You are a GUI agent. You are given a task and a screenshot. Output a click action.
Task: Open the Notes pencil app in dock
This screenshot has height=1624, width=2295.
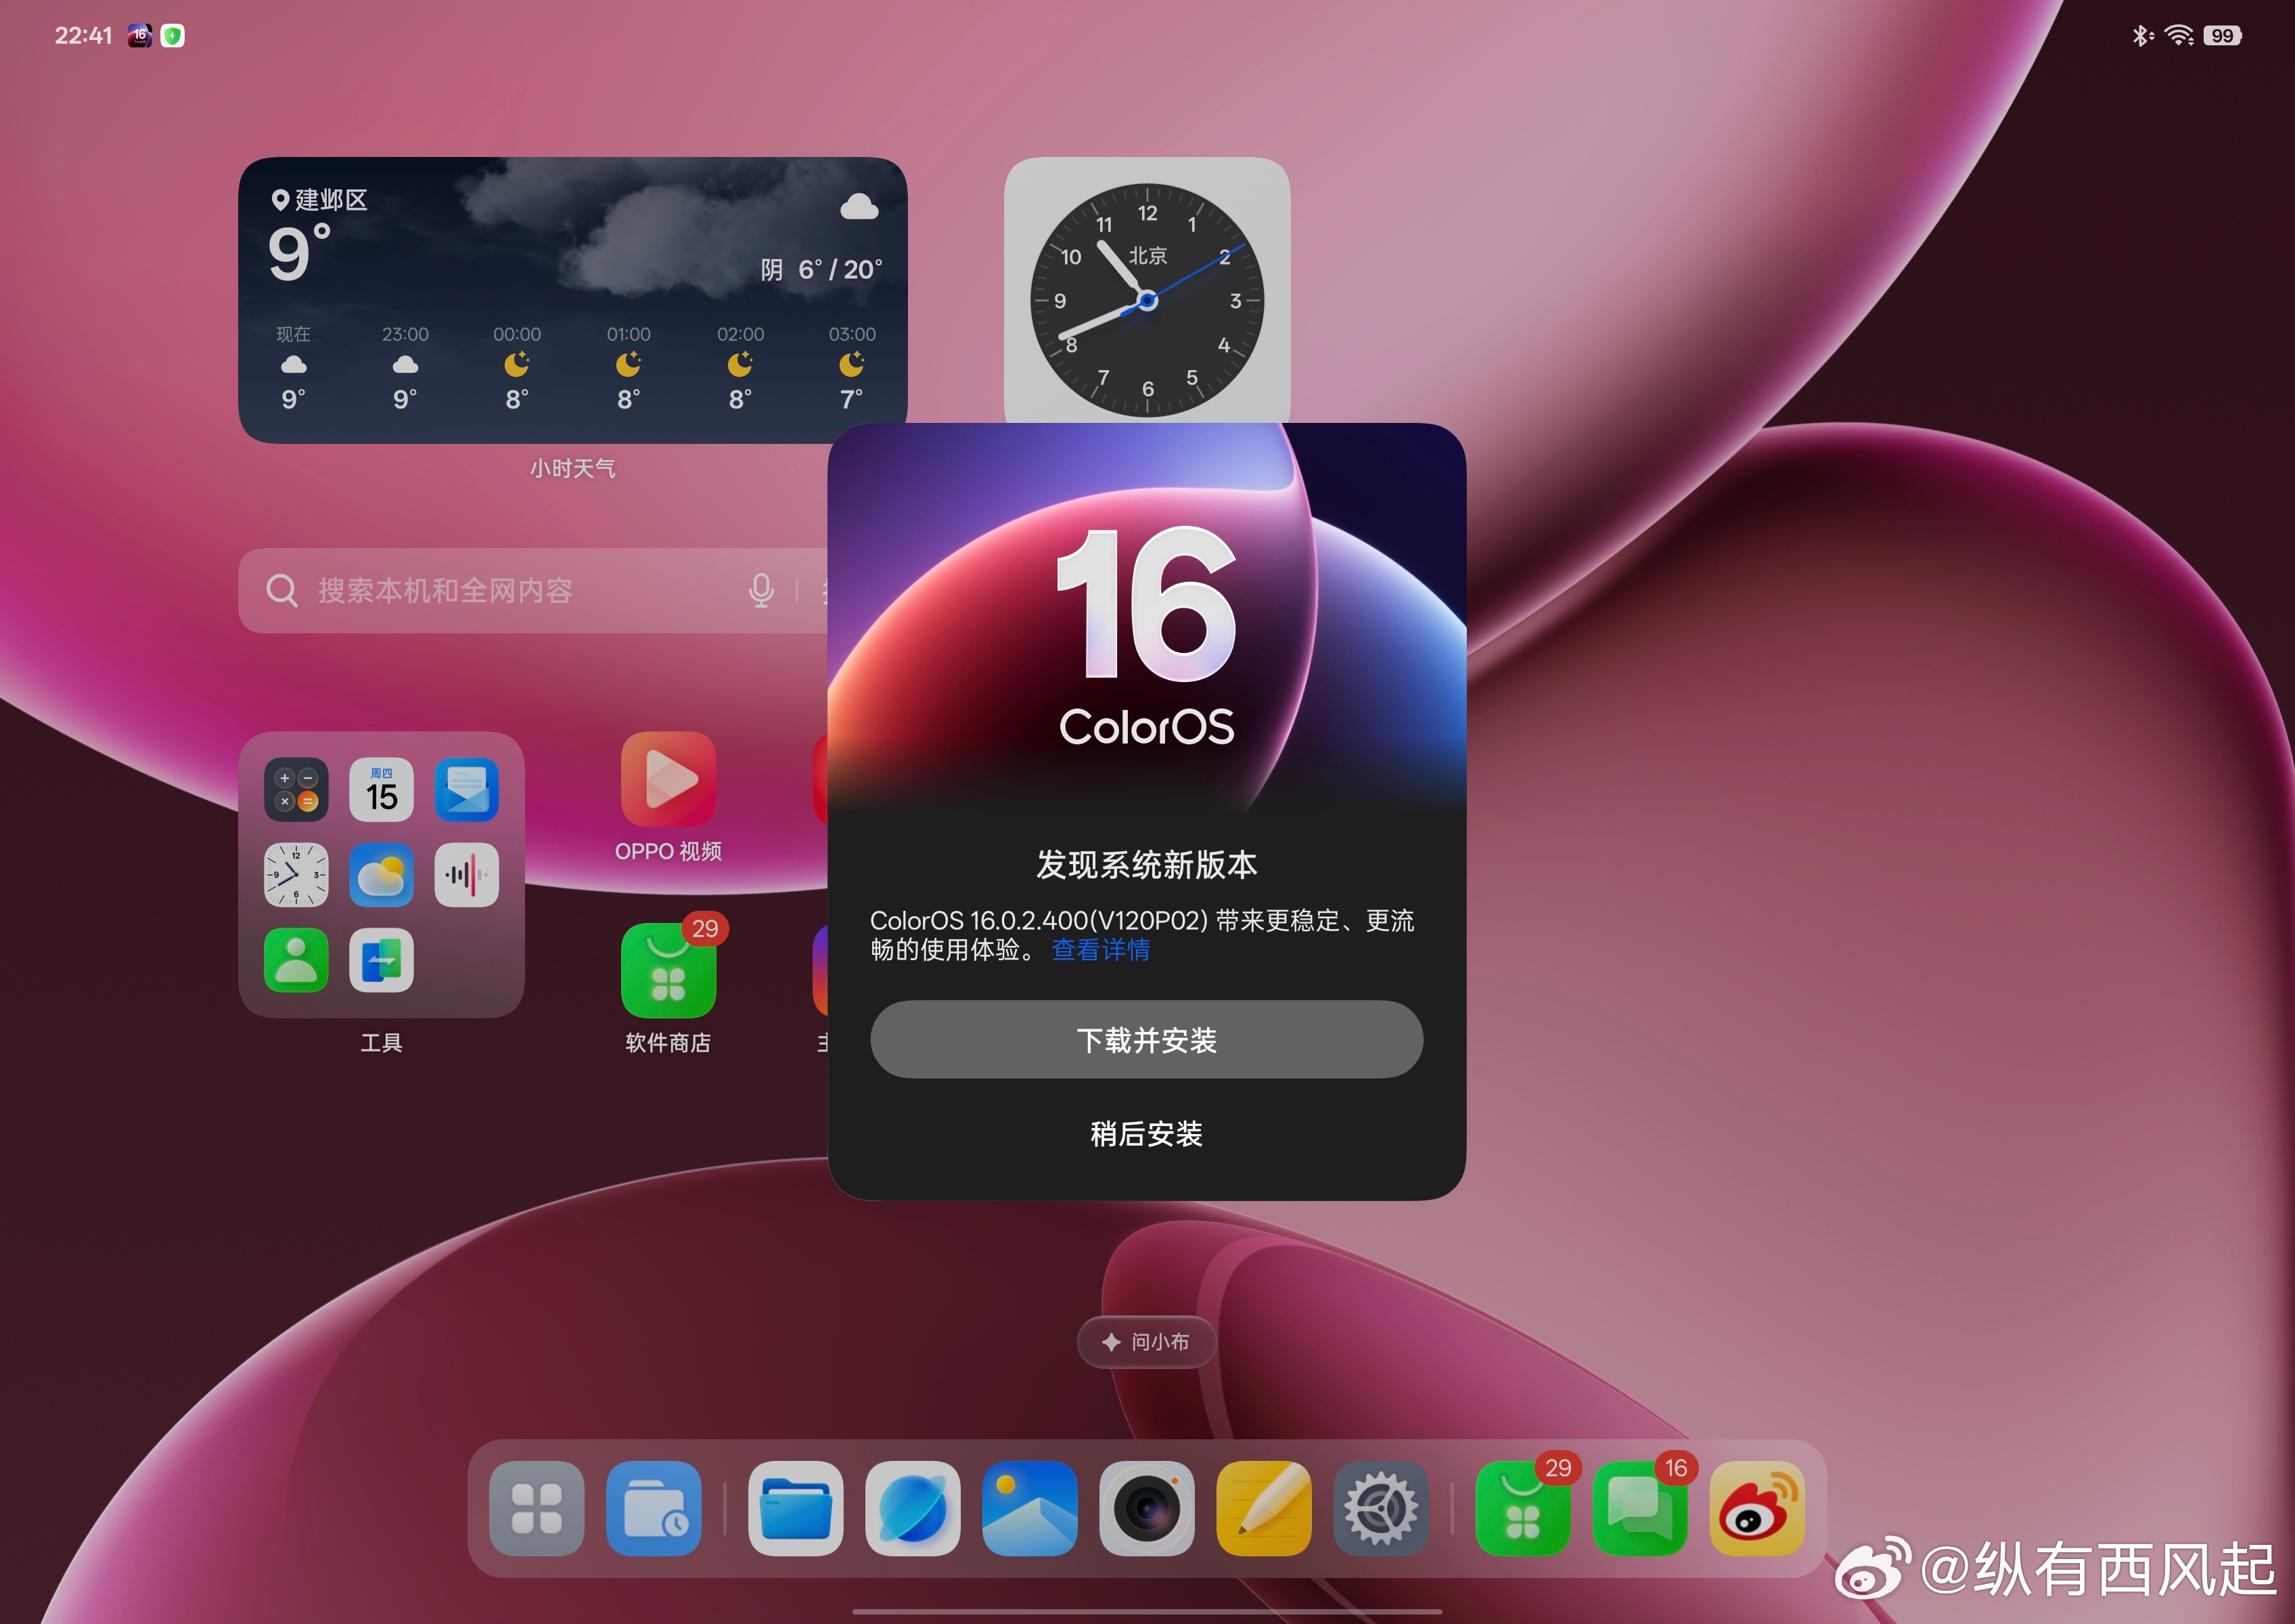1264,1509
